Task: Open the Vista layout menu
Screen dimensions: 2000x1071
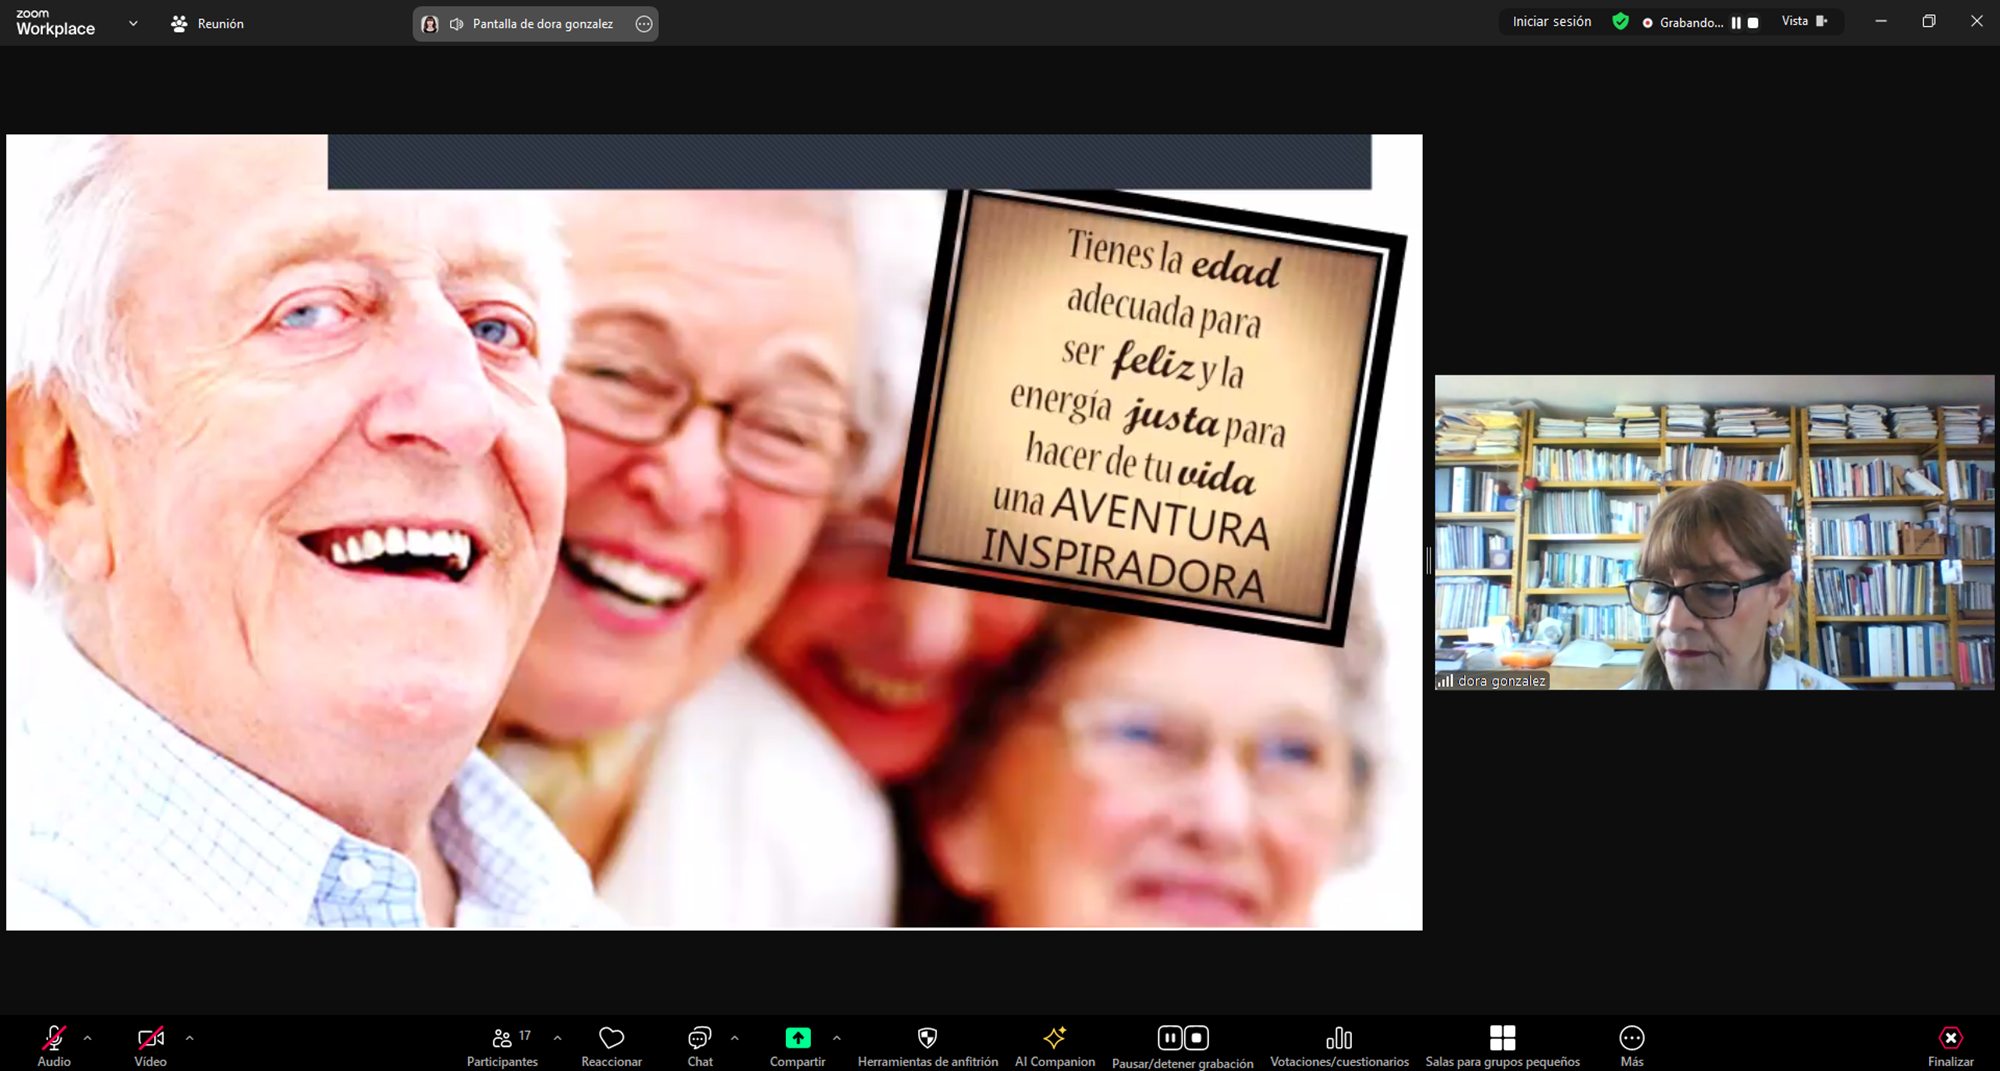Action: (x=1803, y=22)
